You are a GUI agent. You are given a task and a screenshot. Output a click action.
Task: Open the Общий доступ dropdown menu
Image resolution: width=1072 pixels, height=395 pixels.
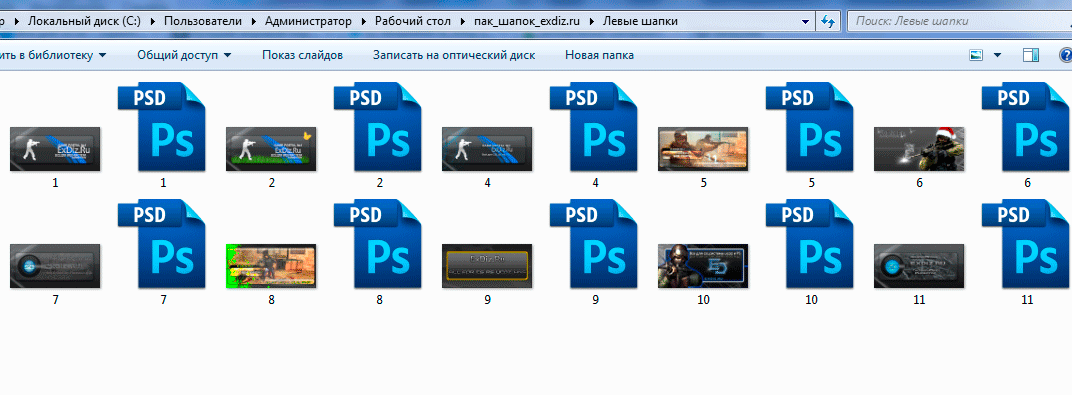pyautogui.click(x=184, y=55)
